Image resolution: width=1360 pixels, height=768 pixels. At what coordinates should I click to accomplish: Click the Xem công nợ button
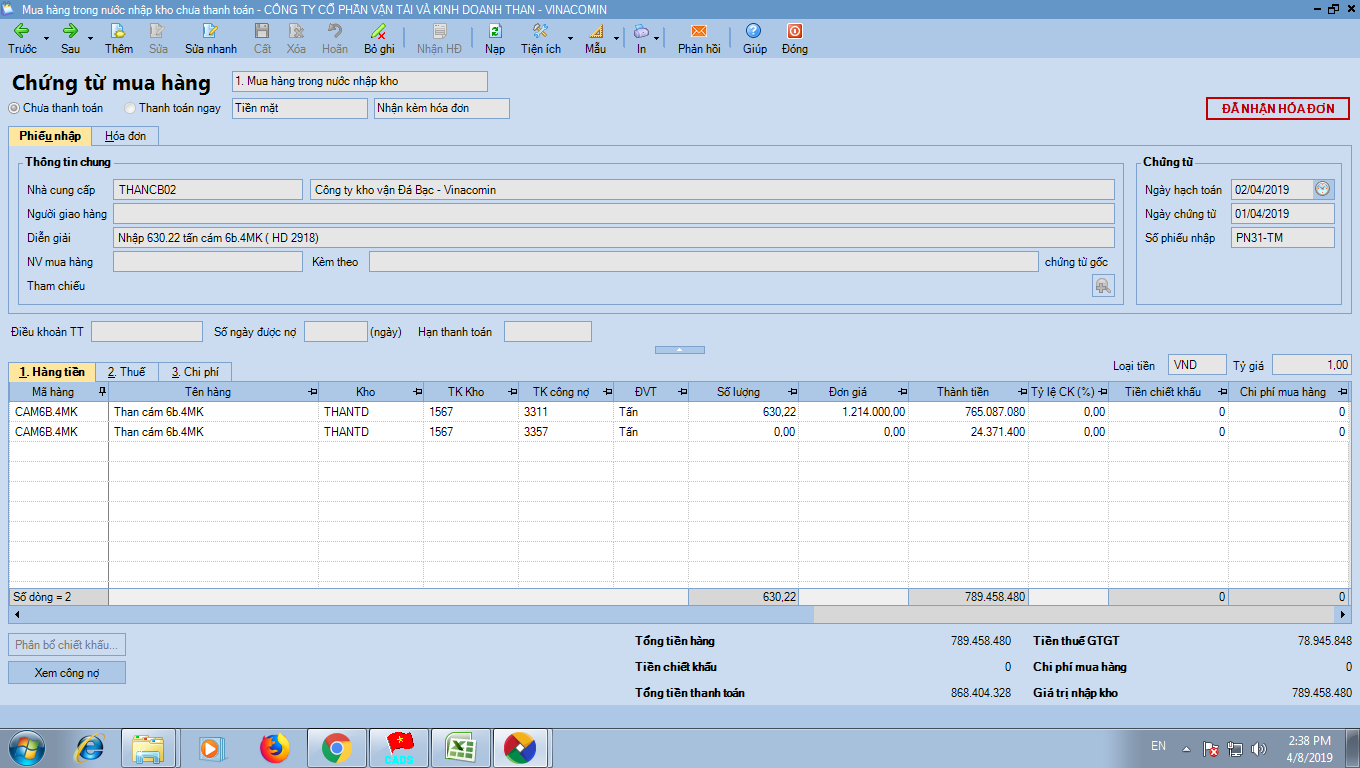67,673
